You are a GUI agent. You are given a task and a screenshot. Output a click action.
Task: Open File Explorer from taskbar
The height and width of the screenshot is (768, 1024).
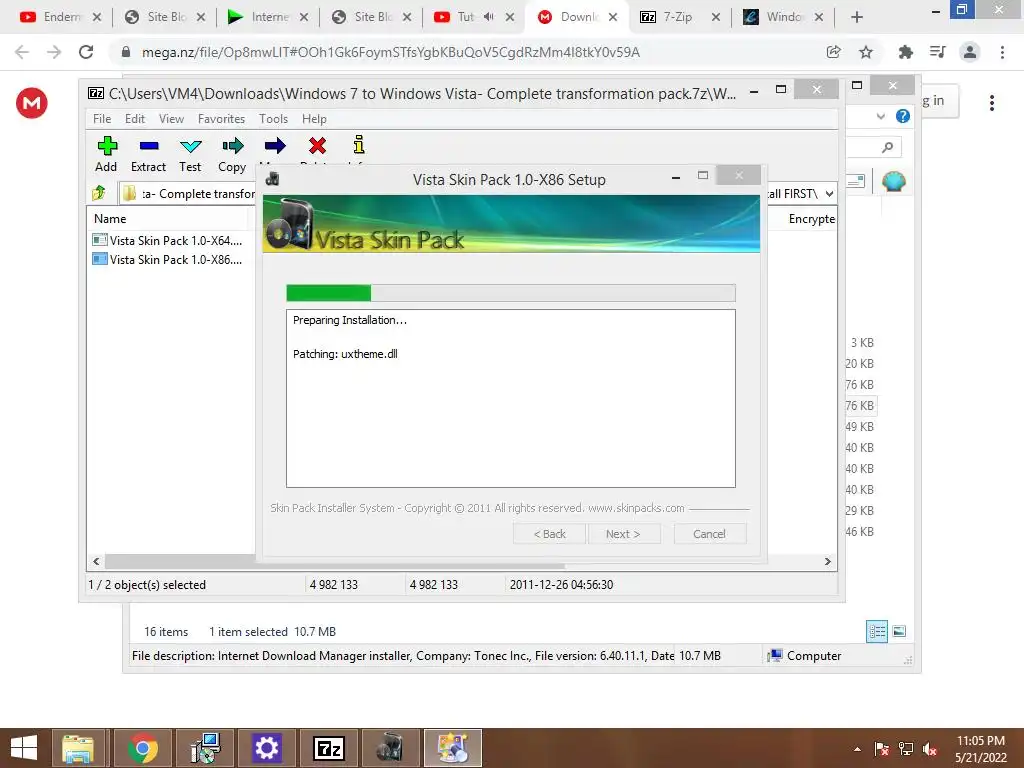pos(78,748)
